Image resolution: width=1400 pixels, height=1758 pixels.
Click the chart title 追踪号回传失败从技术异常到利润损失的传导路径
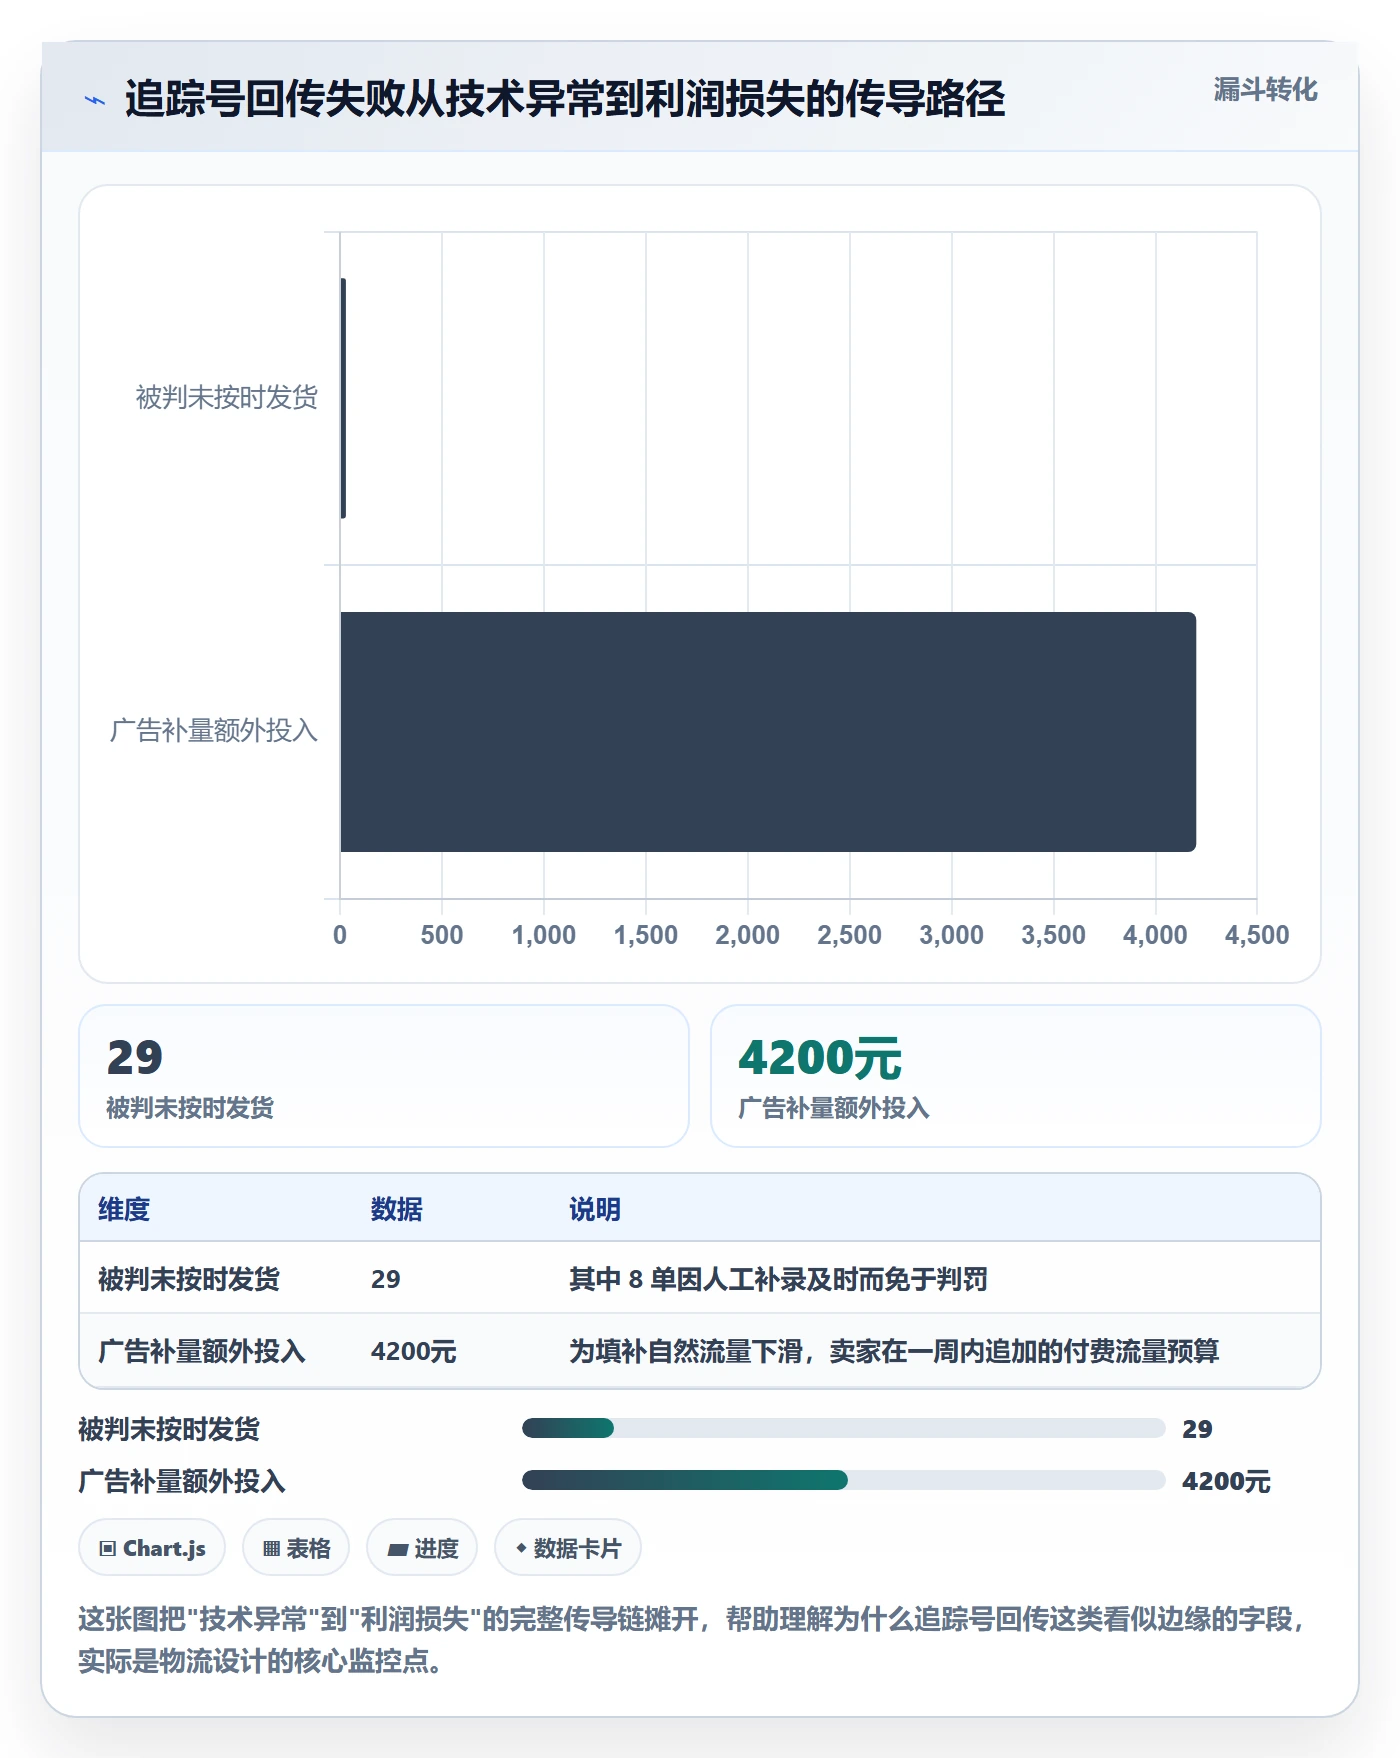tap(565, 99)
